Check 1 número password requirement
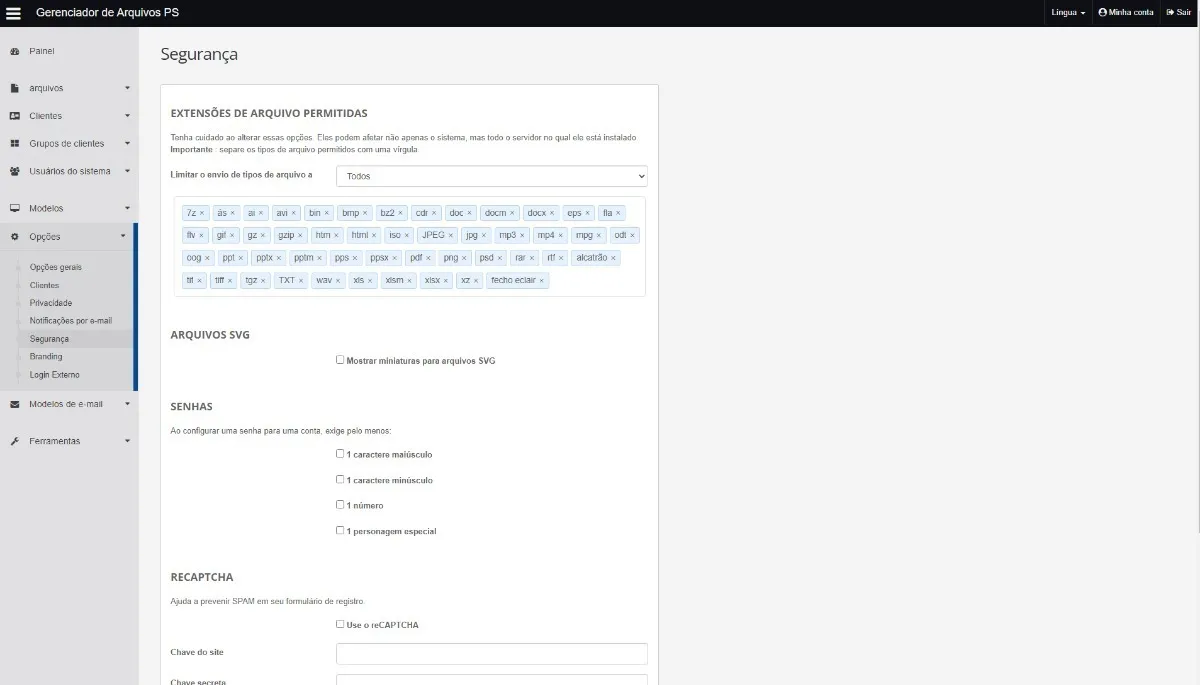This screenshot has height=685, width=1200. (340, 504)
